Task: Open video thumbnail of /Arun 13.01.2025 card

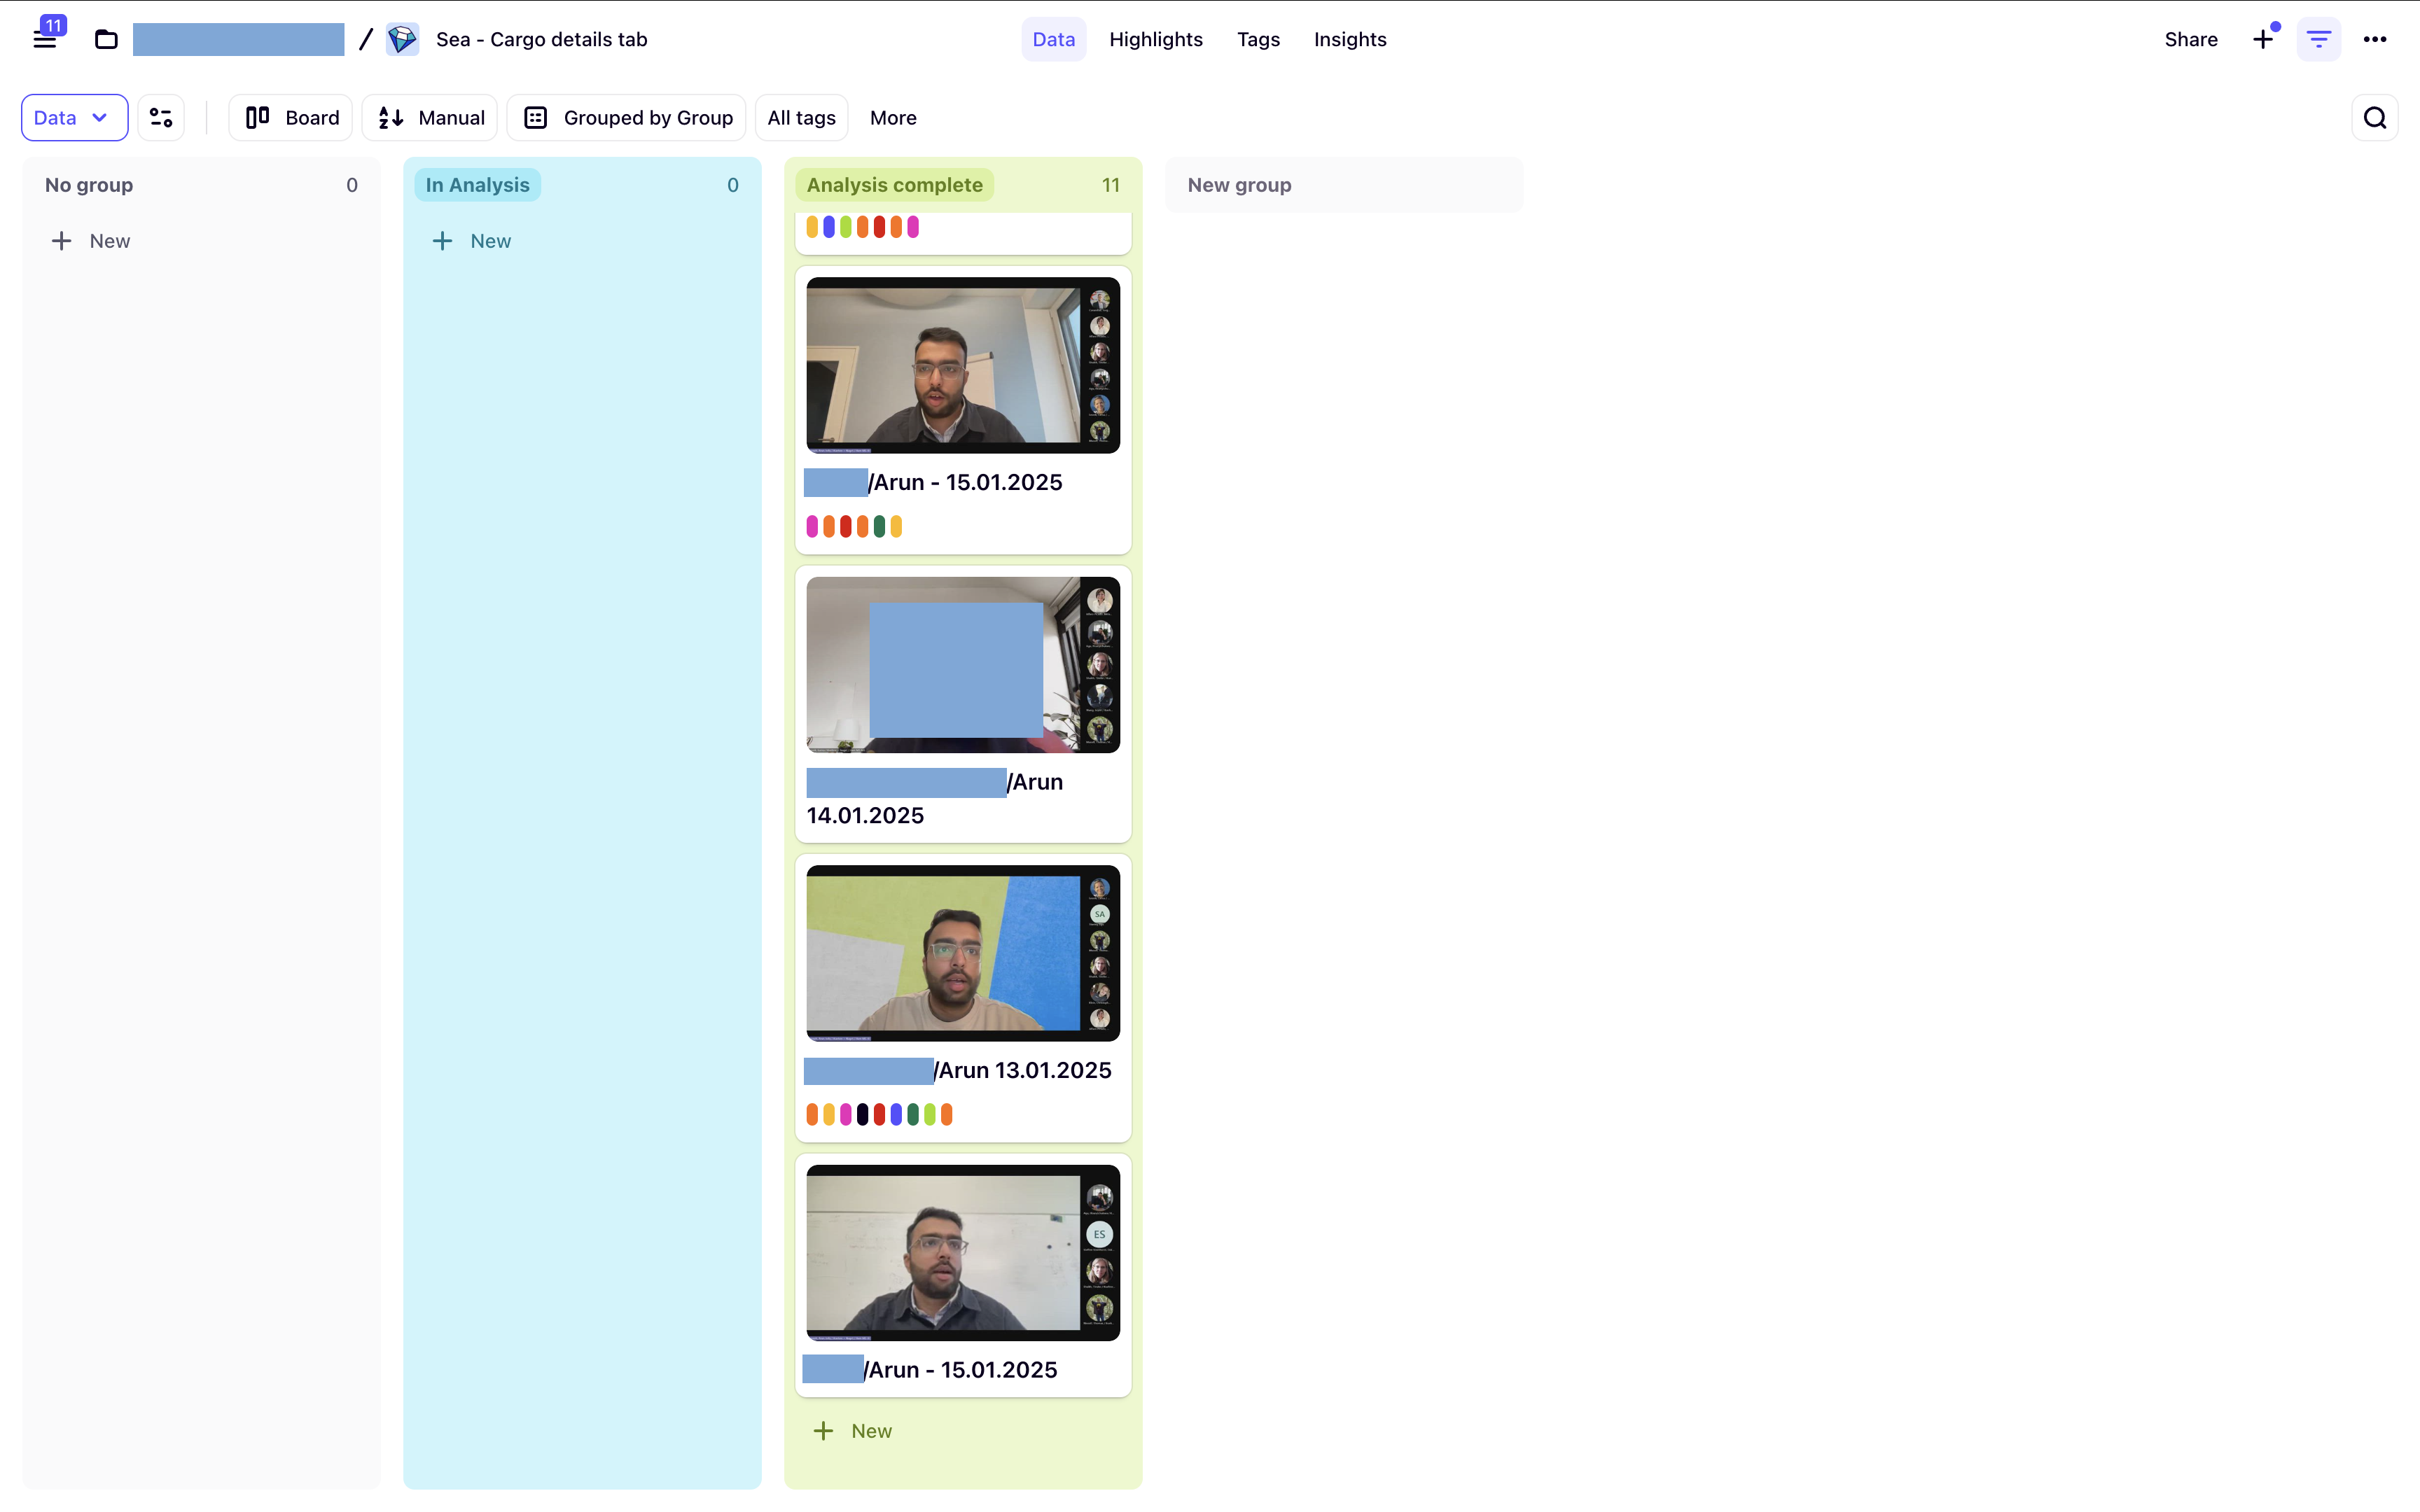Action: [x=963, y=953]
